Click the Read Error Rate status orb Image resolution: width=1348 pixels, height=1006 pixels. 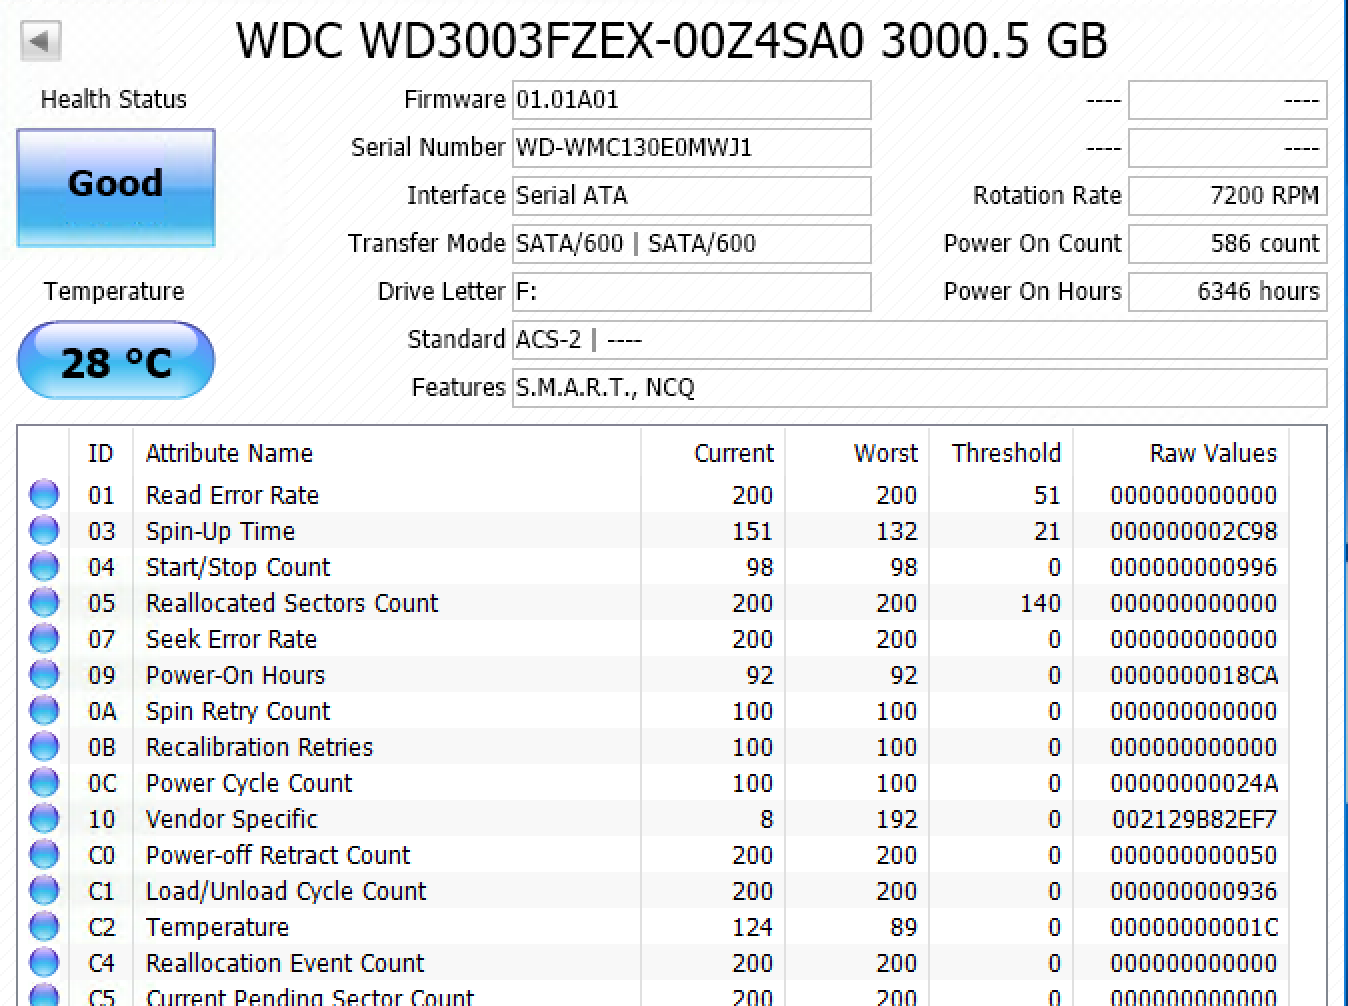pos(44,495)
